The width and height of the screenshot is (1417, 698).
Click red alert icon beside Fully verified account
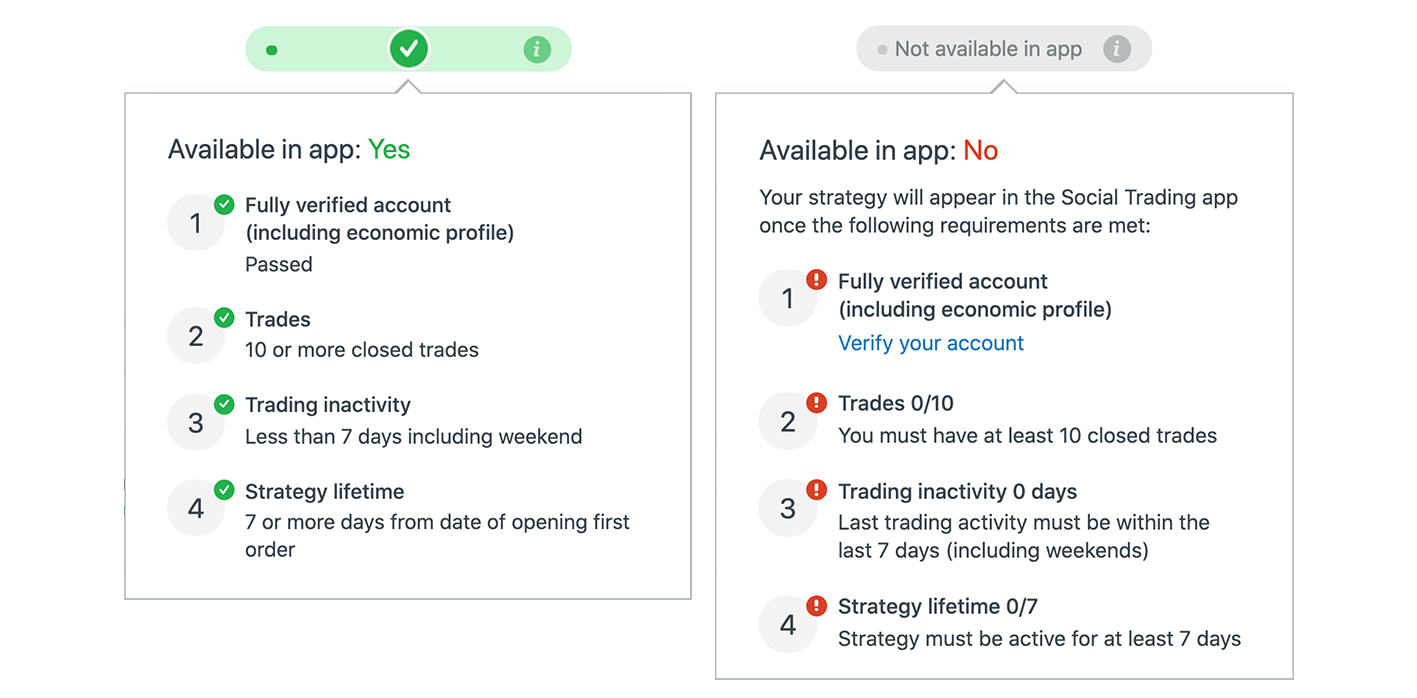817,280
